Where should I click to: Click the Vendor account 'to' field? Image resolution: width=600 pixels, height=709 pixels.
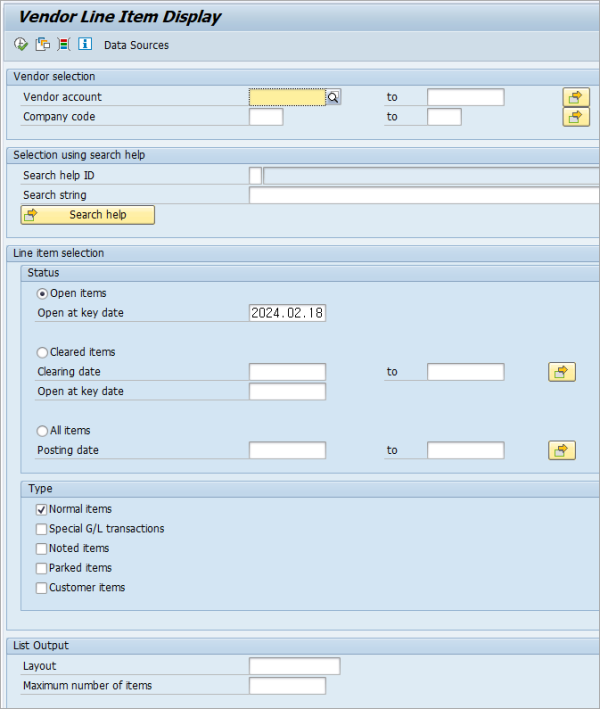coord(466,97)
